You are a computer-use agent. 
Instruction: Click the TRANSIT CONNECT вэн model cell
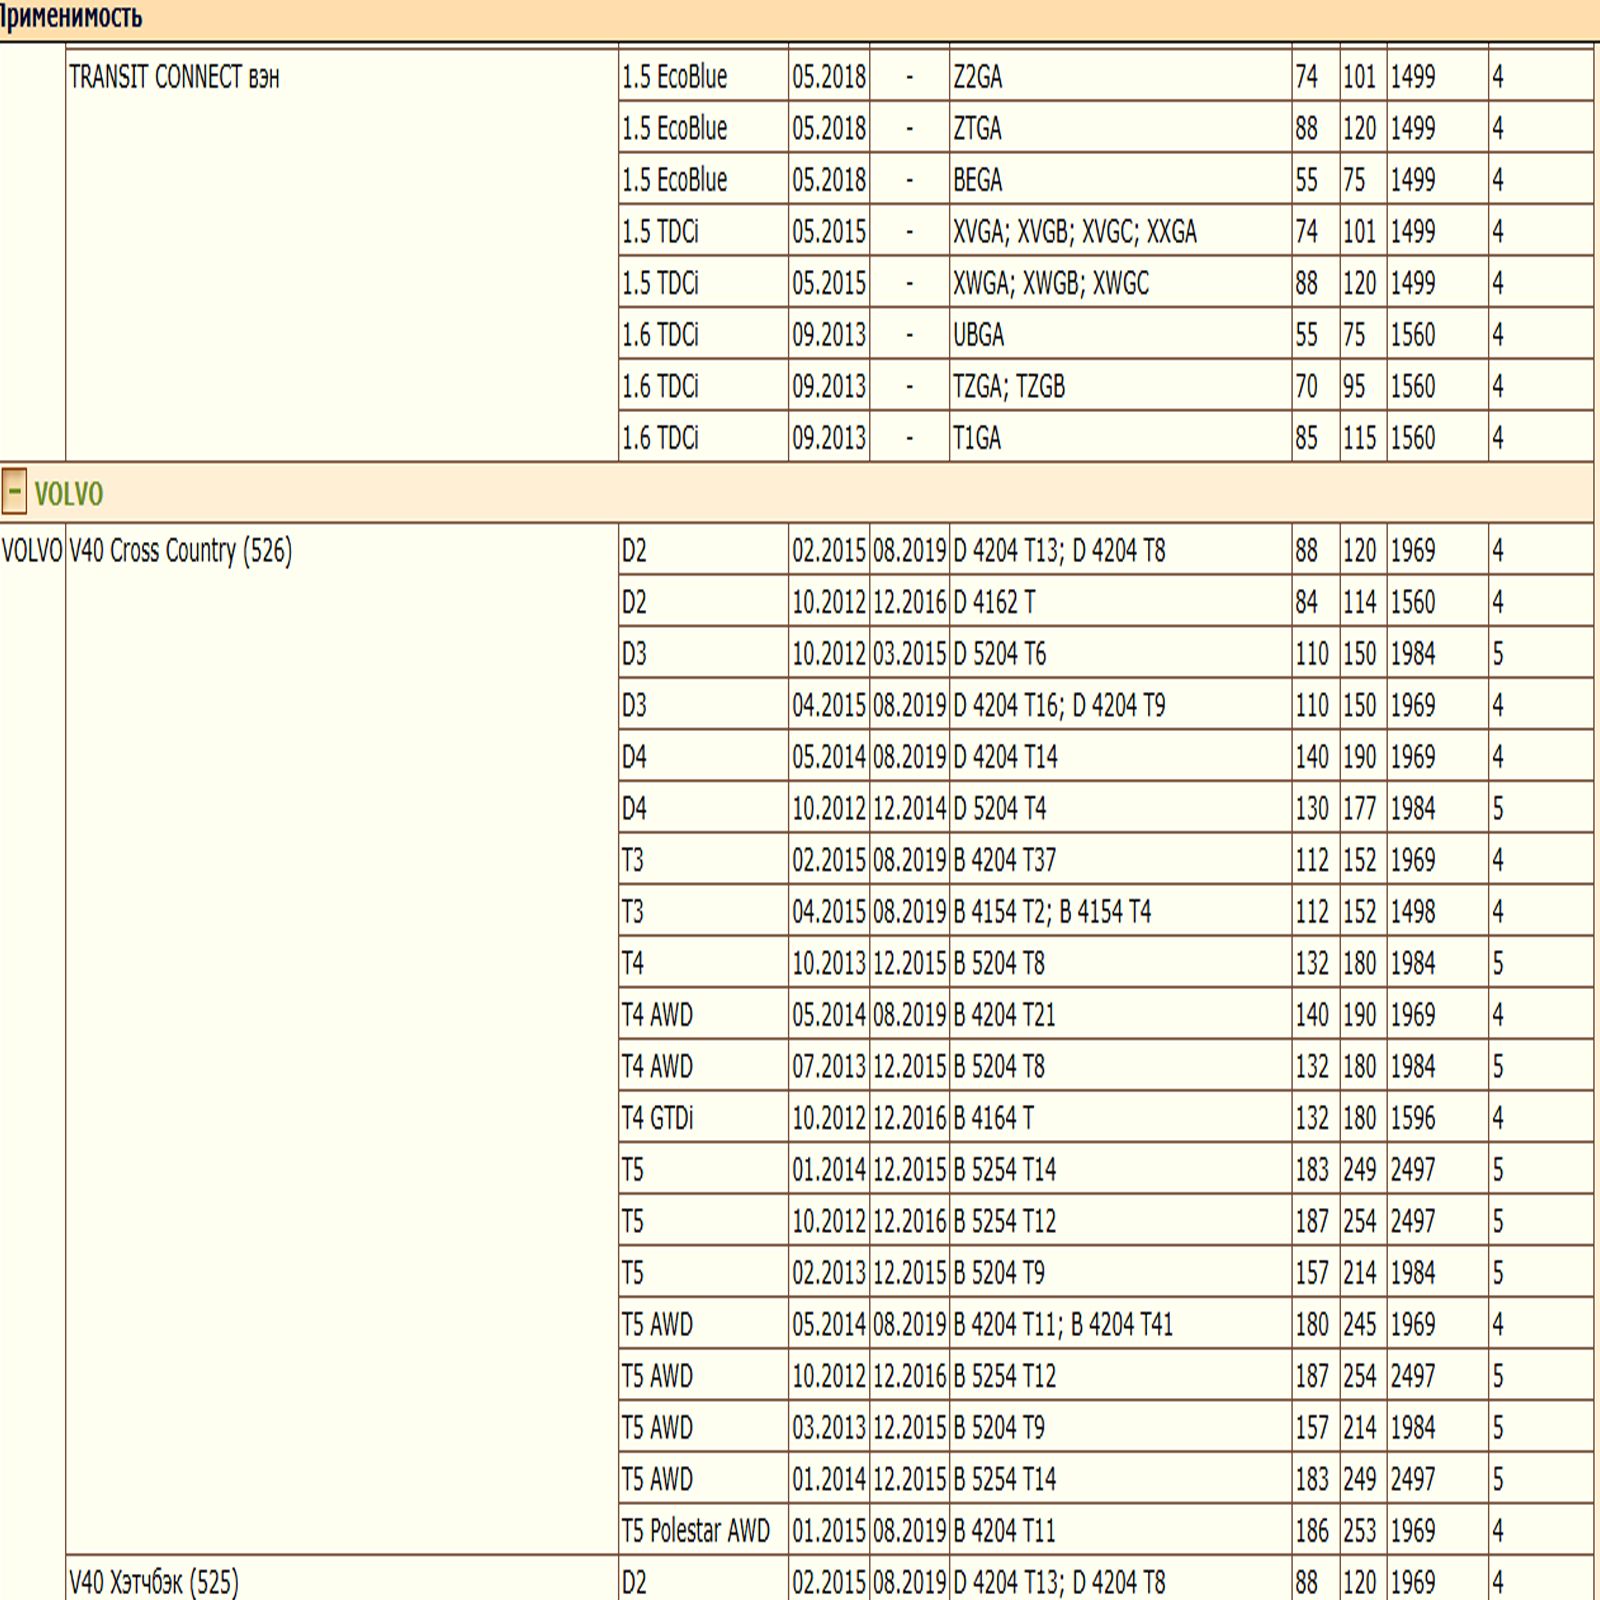pyautogui.click(x=174, y=77)
